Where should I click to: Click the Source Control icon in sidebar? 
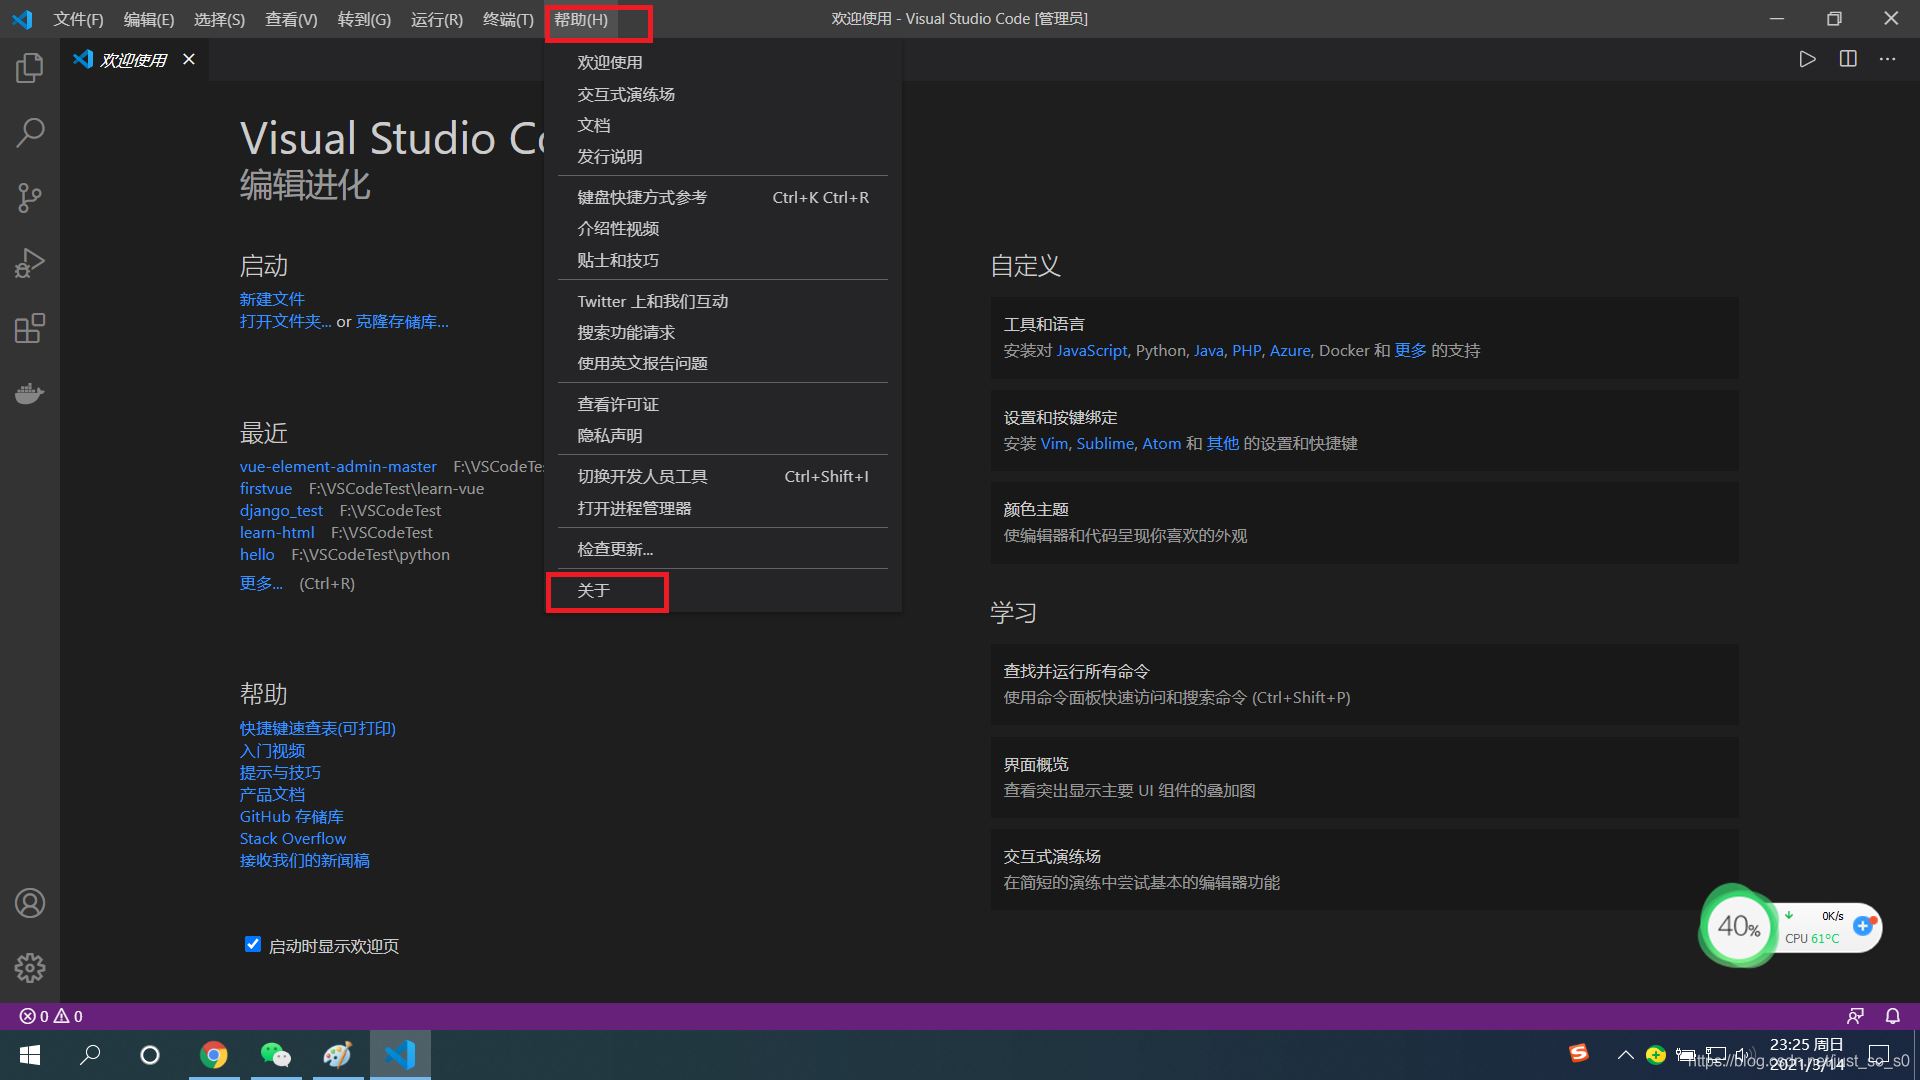point(29,196)
